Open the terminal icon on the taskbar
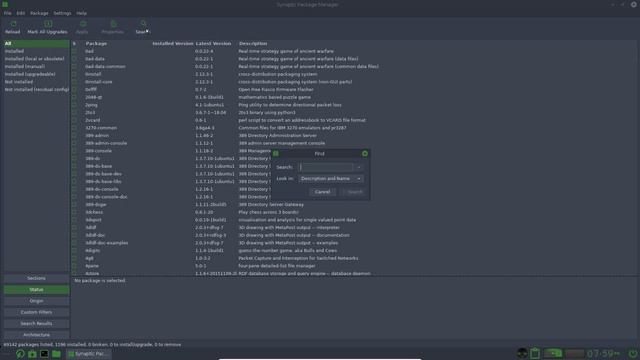Screen dimensions: 640x360 click(44, 354)
